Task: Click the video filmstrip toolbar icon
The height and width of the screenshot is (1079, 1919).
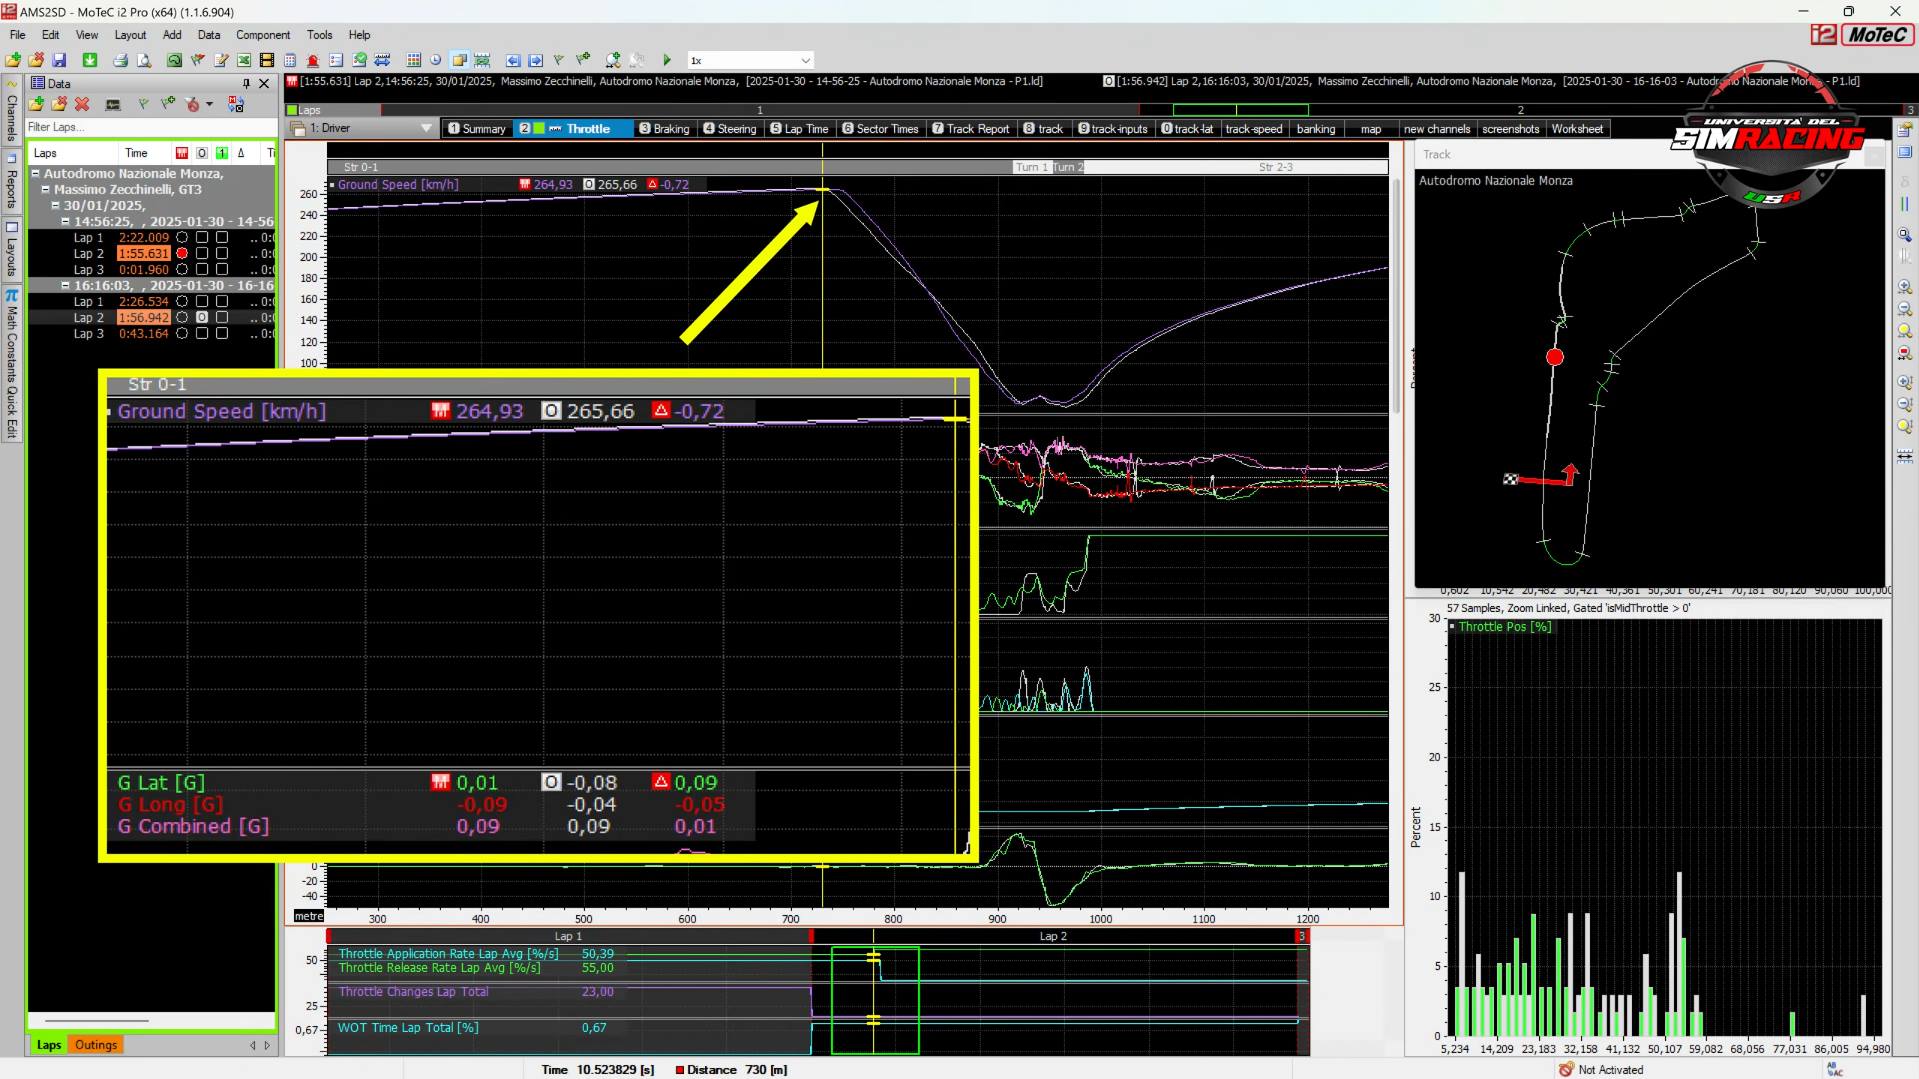Action: (266, 60)
